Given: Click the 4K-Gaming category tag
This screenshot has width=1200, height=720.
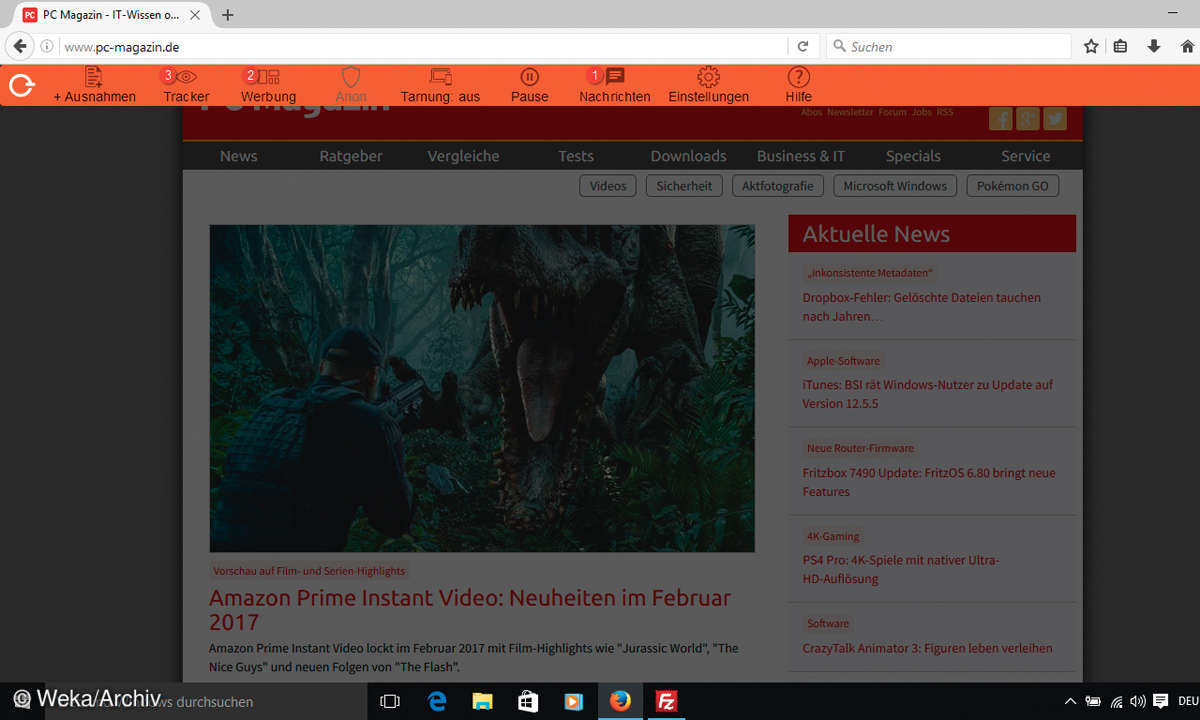Looking at the screenshot, I should (833, 536).
